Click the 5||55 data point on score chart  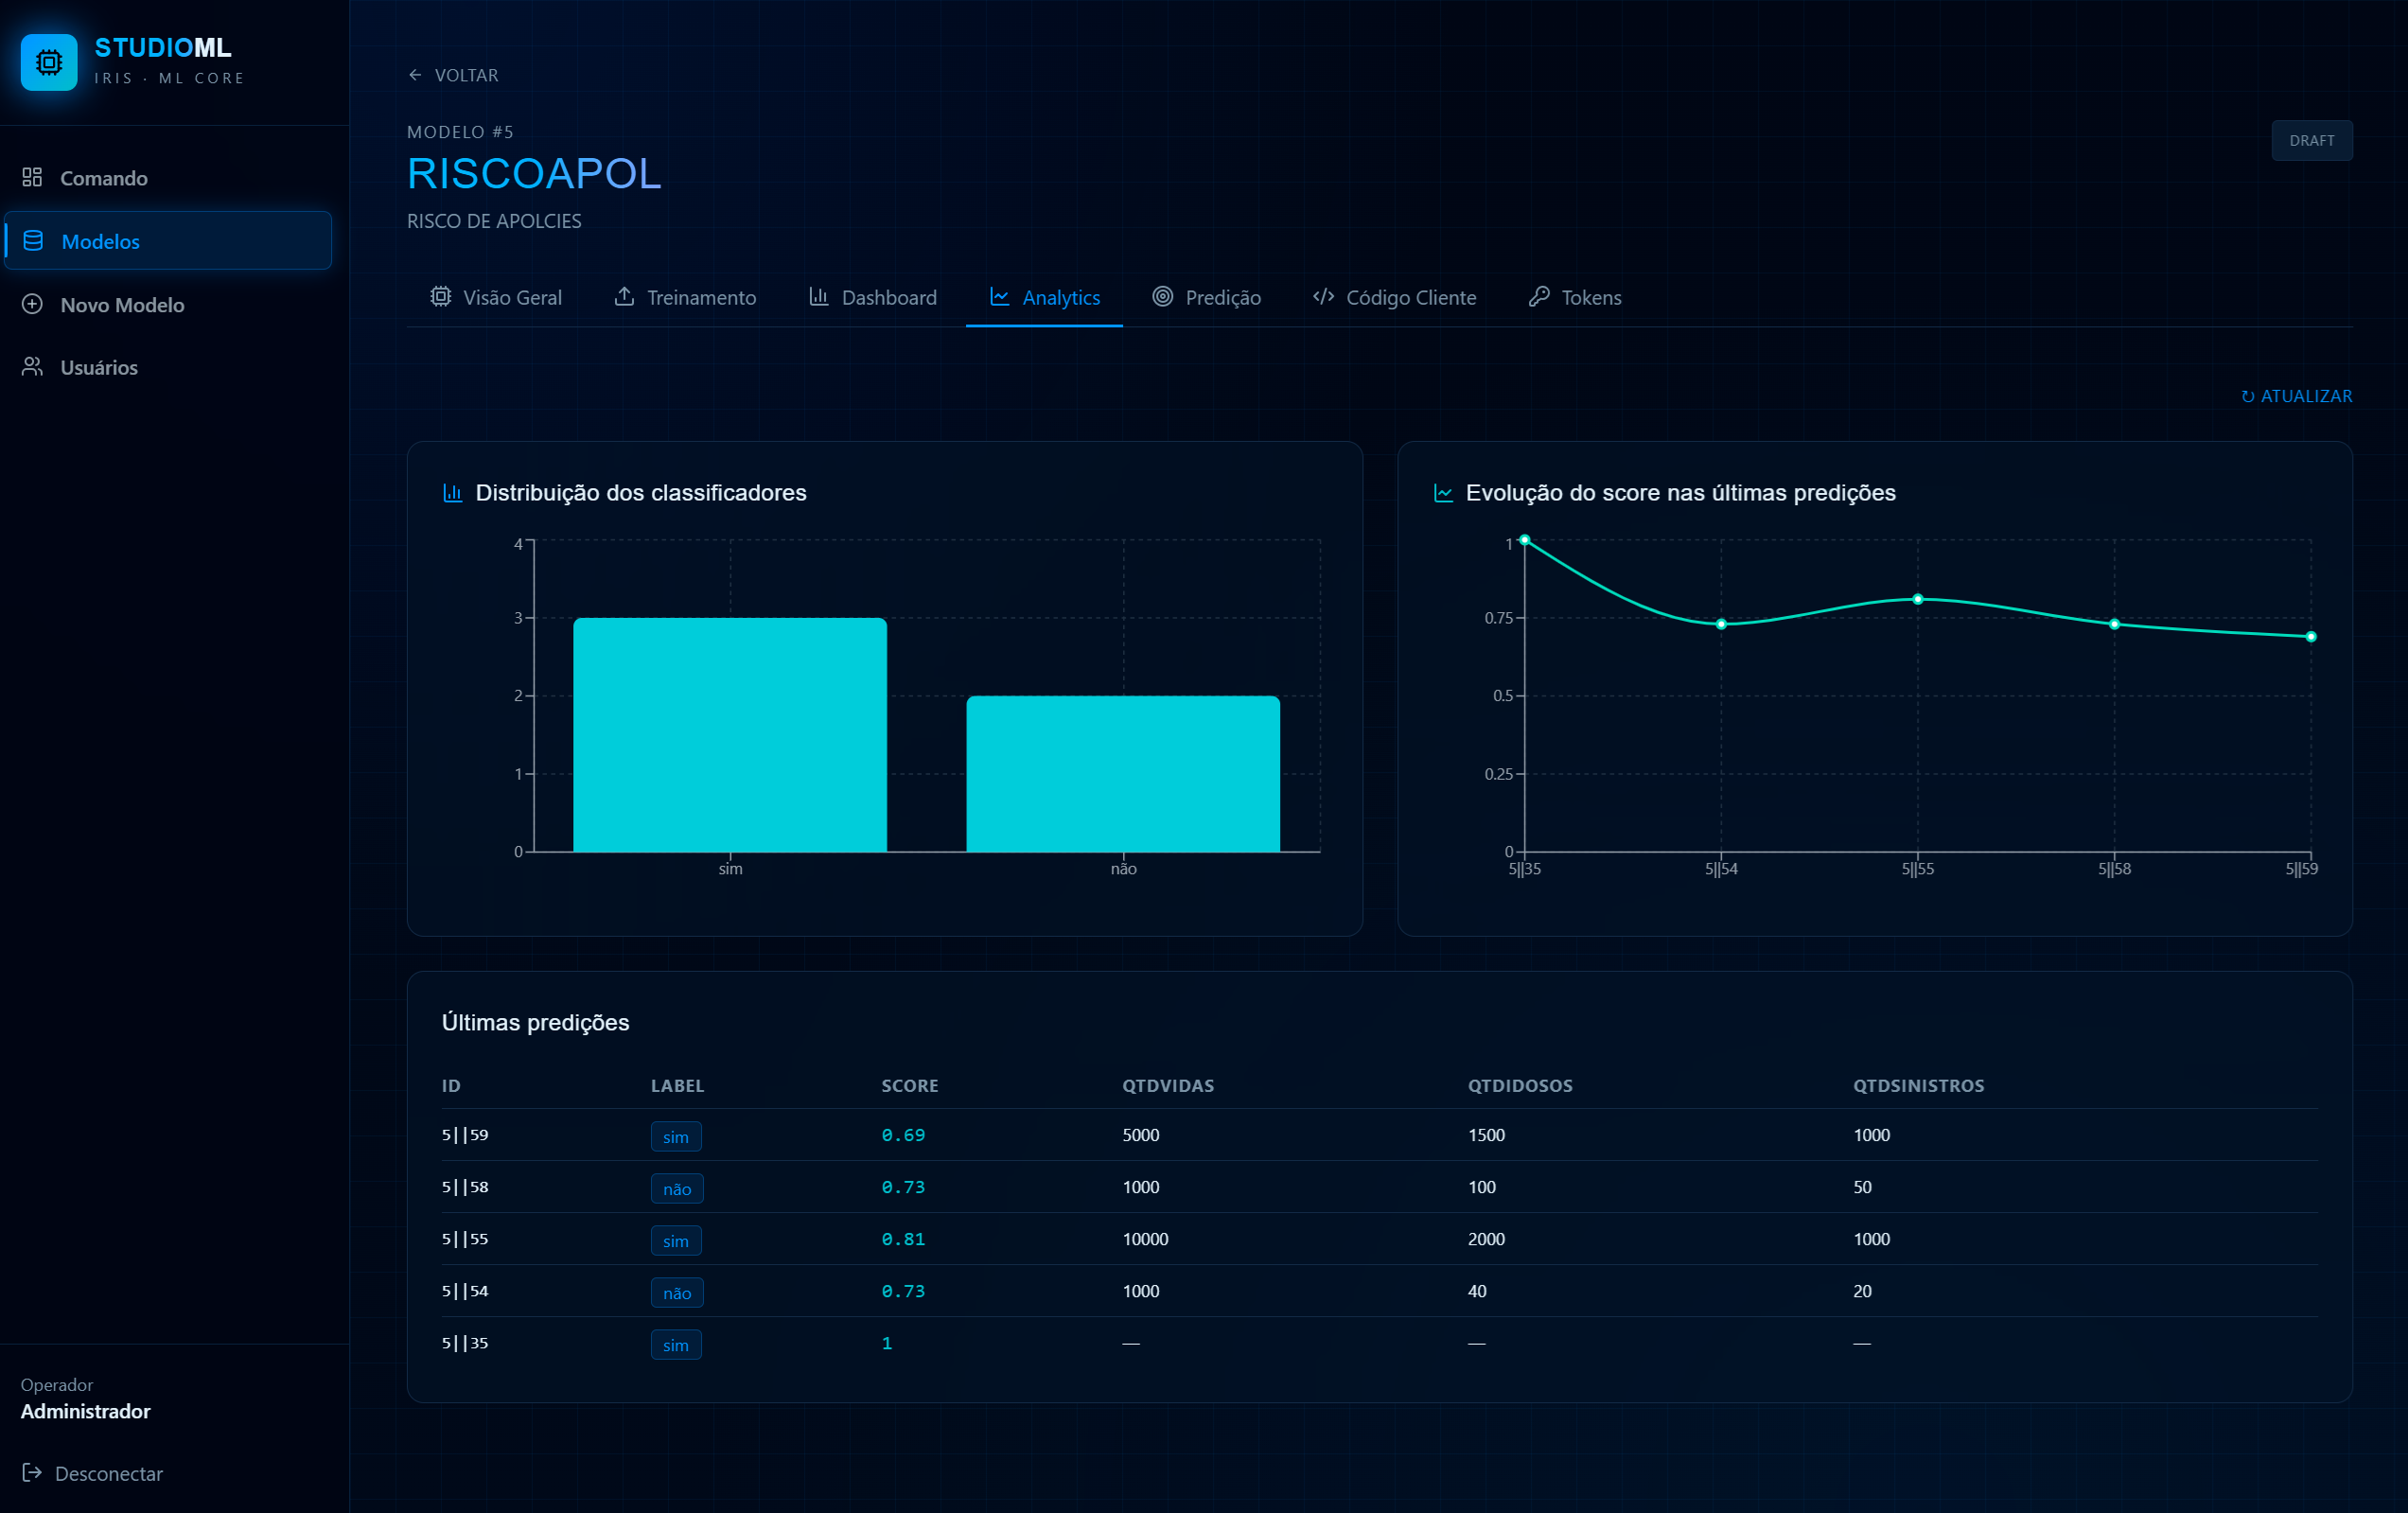[1918, 599]
